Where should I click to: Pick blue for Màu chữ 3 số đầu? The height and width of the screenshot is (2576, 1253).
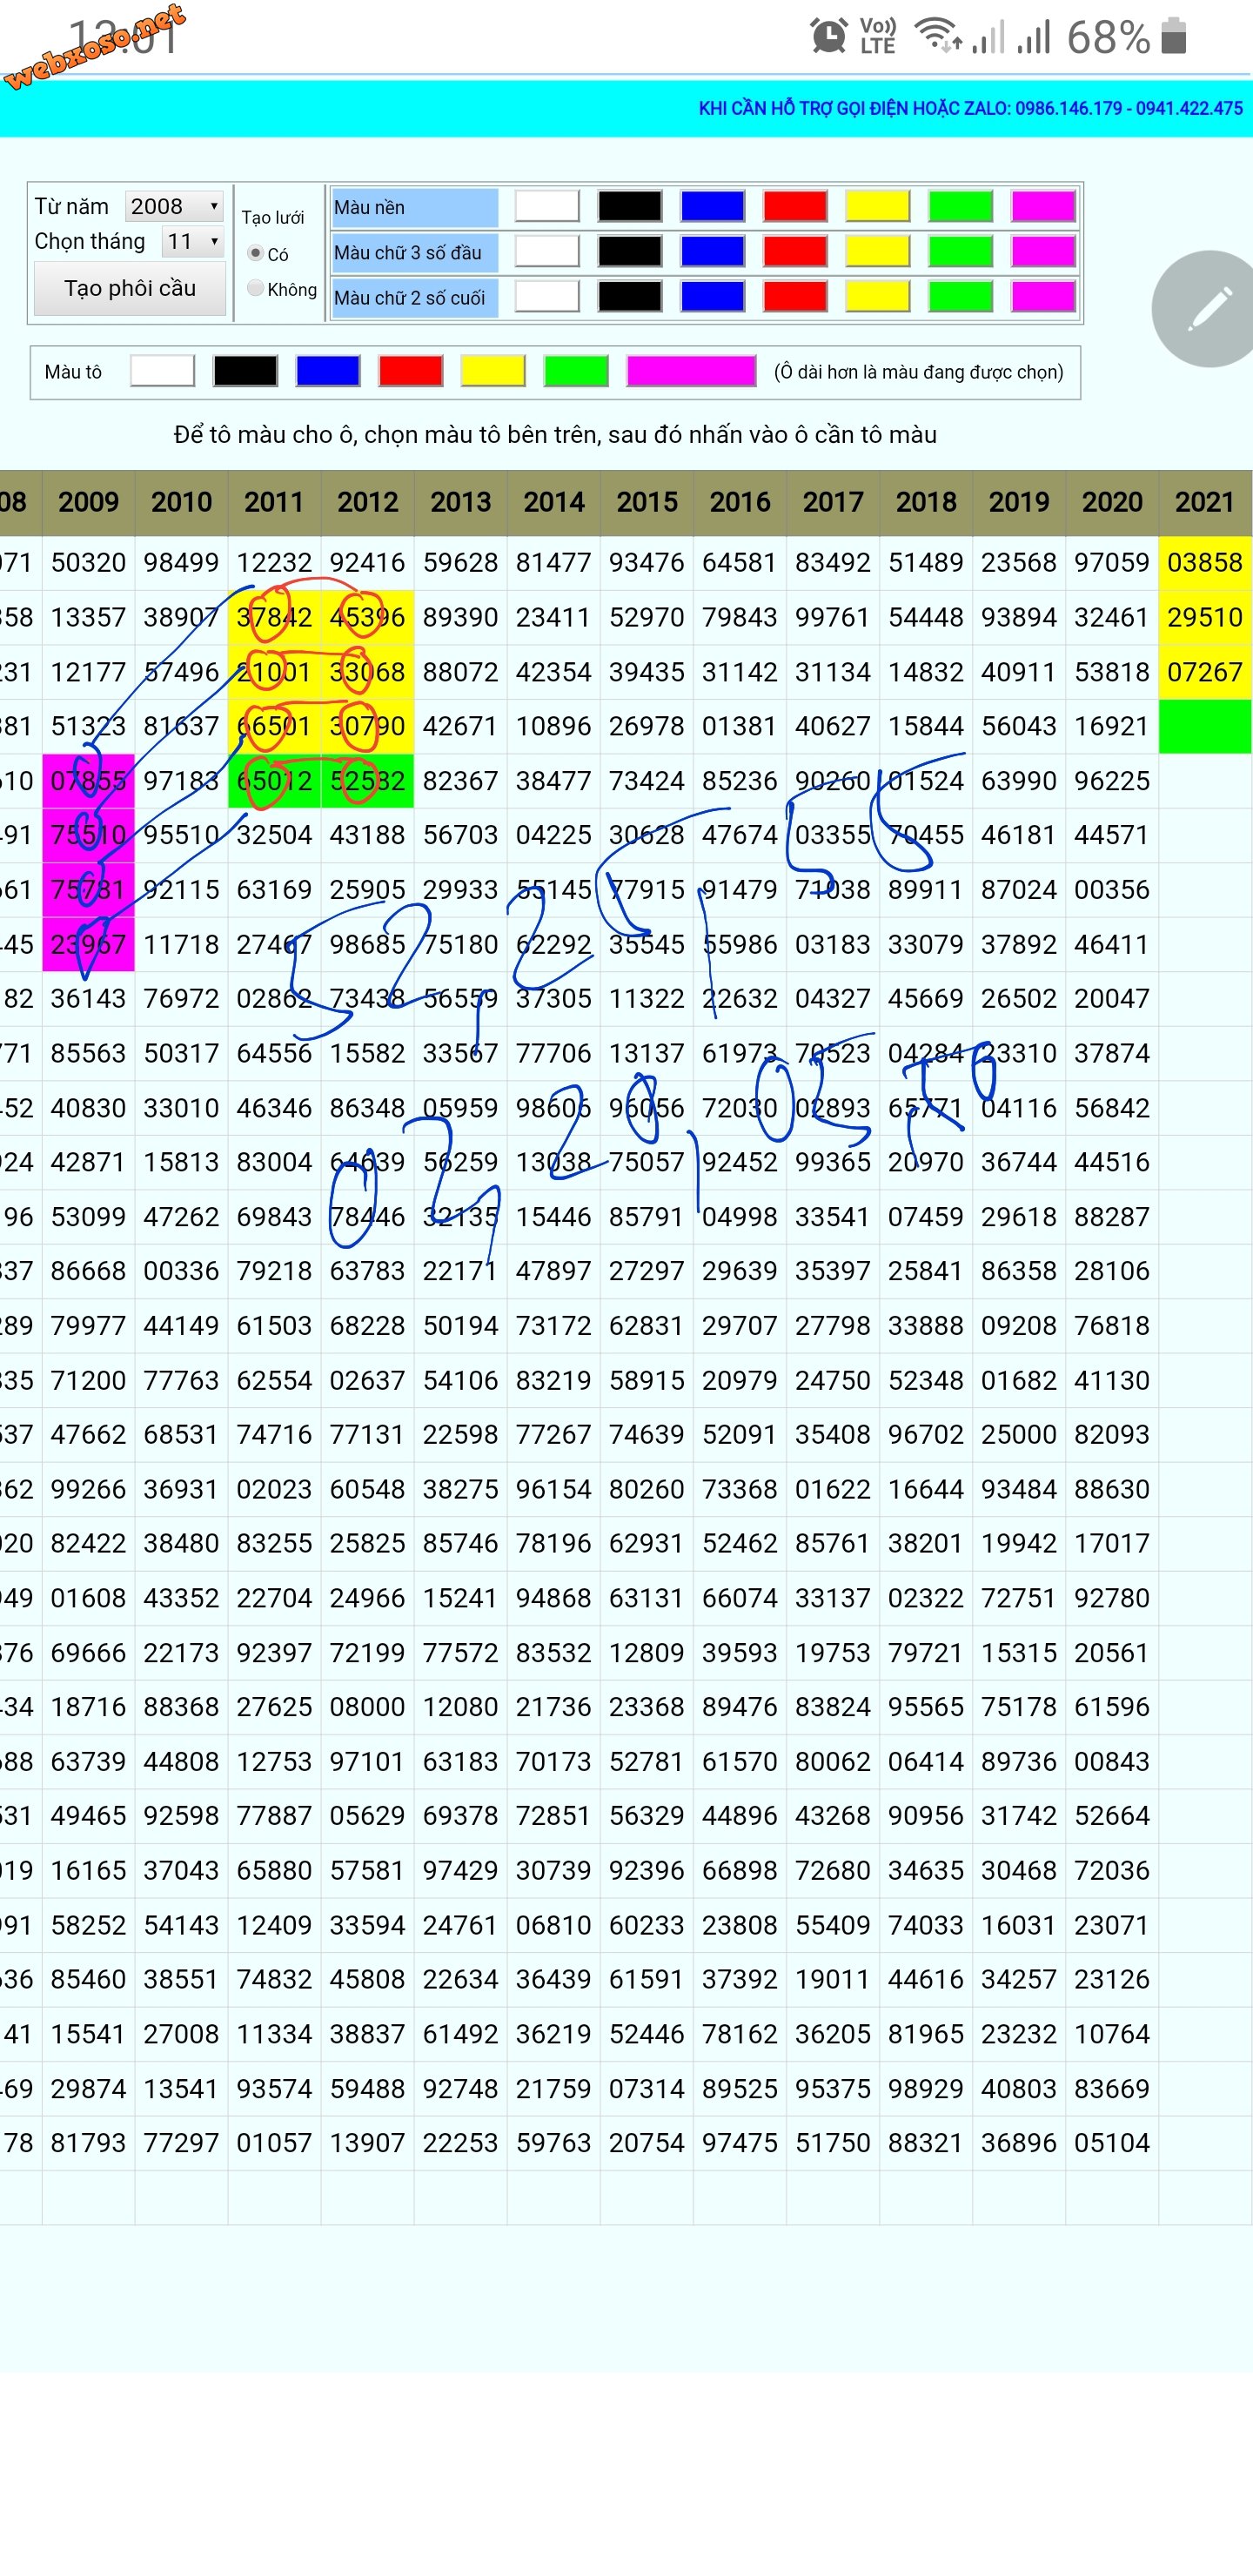click(x=713, y=252)
